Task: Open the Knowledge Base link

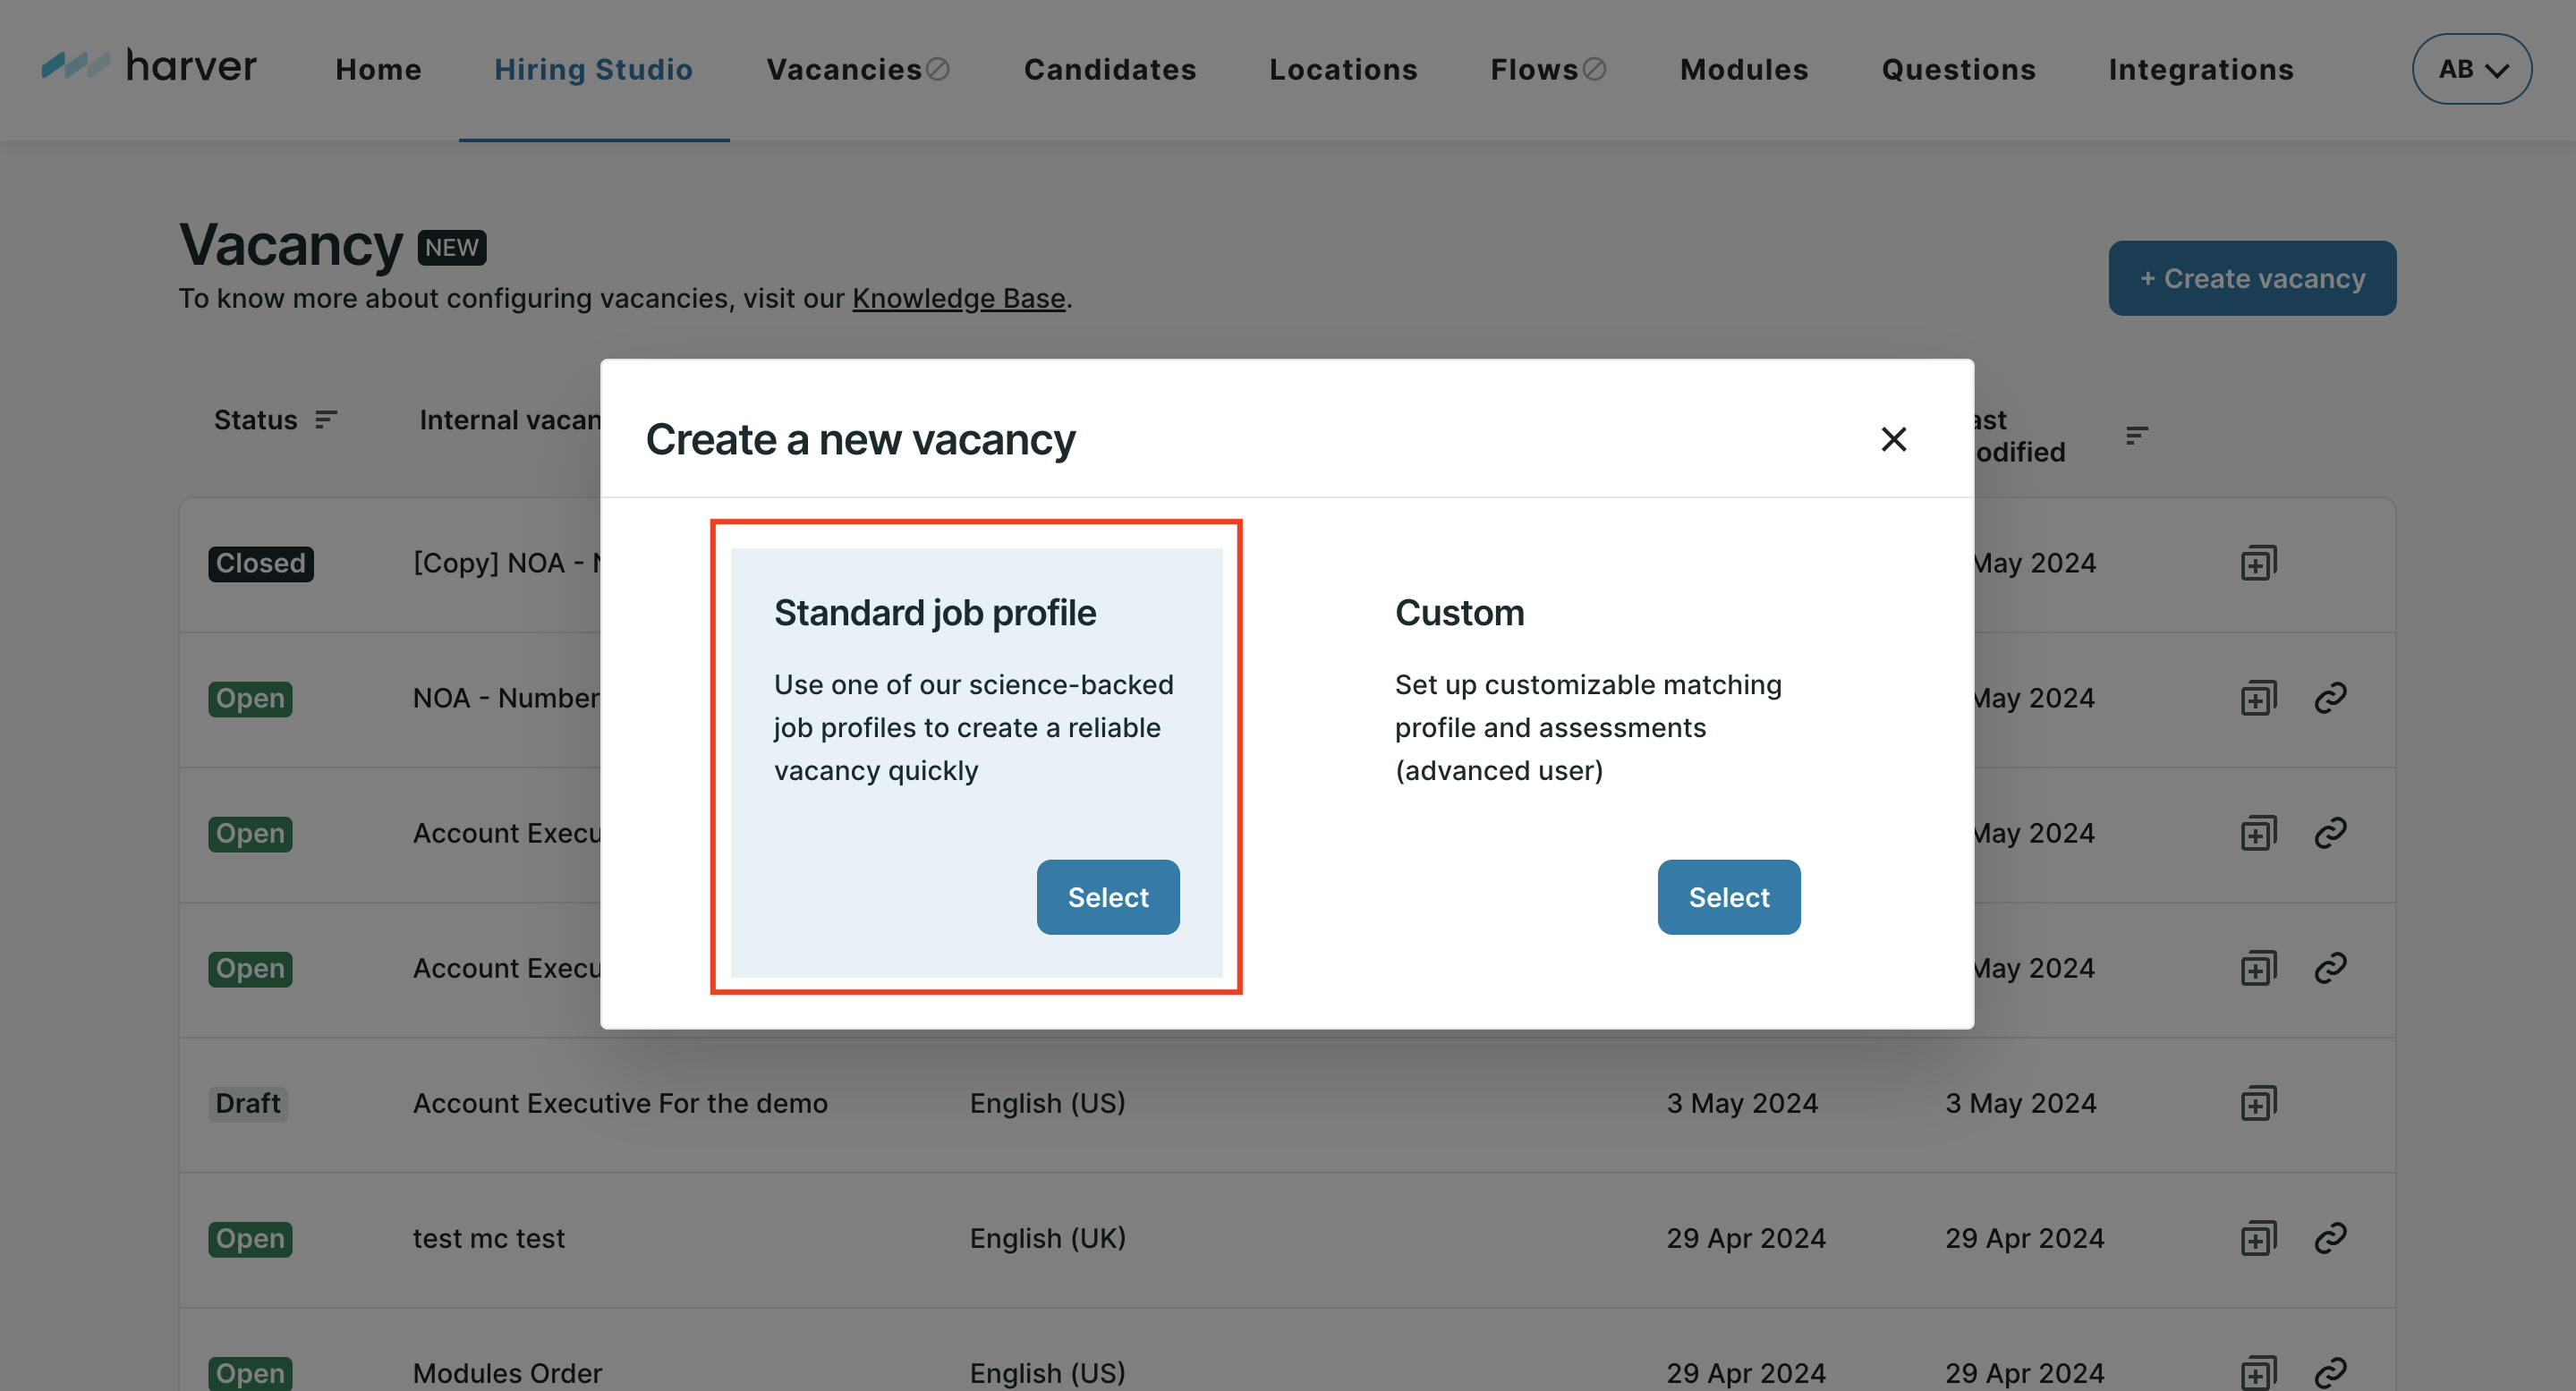Action: pyautogui.click(x=958, y=298)
